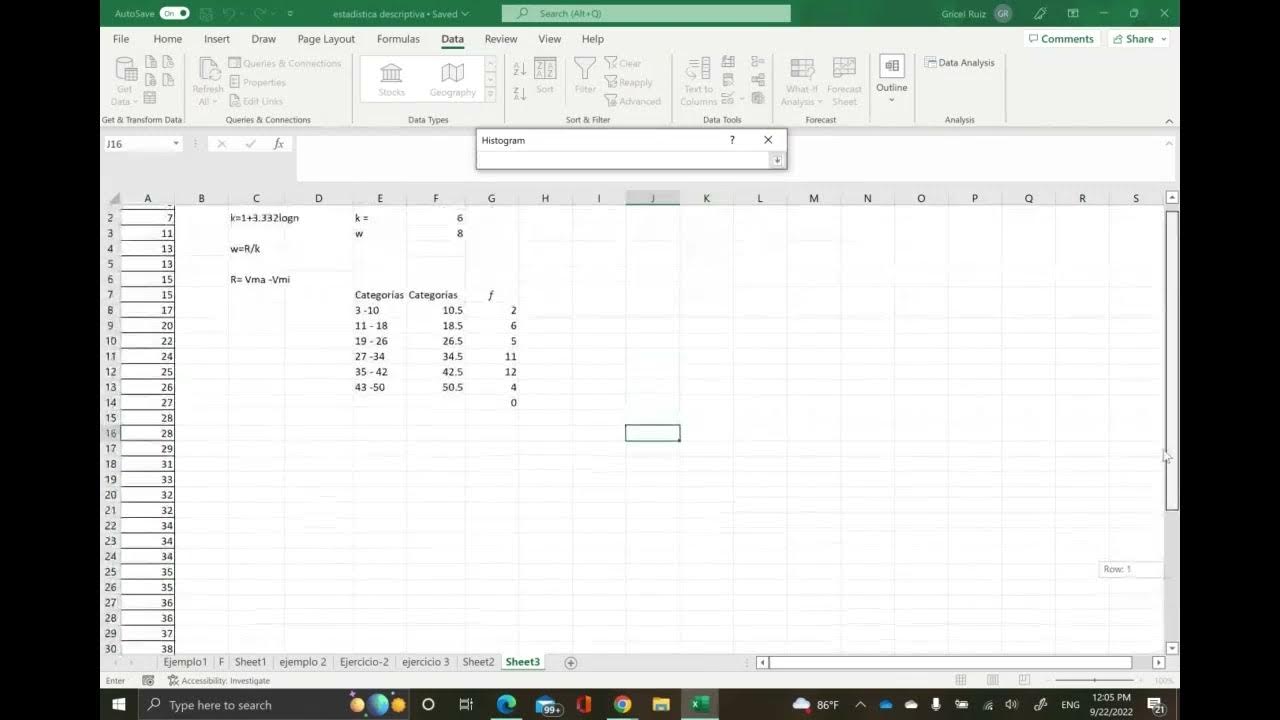This screenshot has height=720, width=1280.
Task: Click Queries & Connections
Action: tap(285, 63)
